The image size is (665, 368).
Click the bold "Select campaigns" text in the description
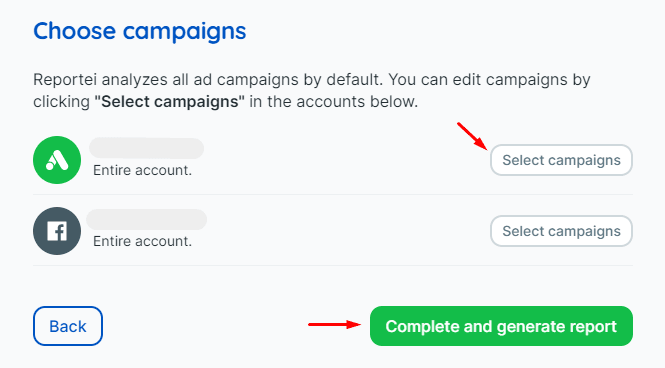[x=170, y=102]
